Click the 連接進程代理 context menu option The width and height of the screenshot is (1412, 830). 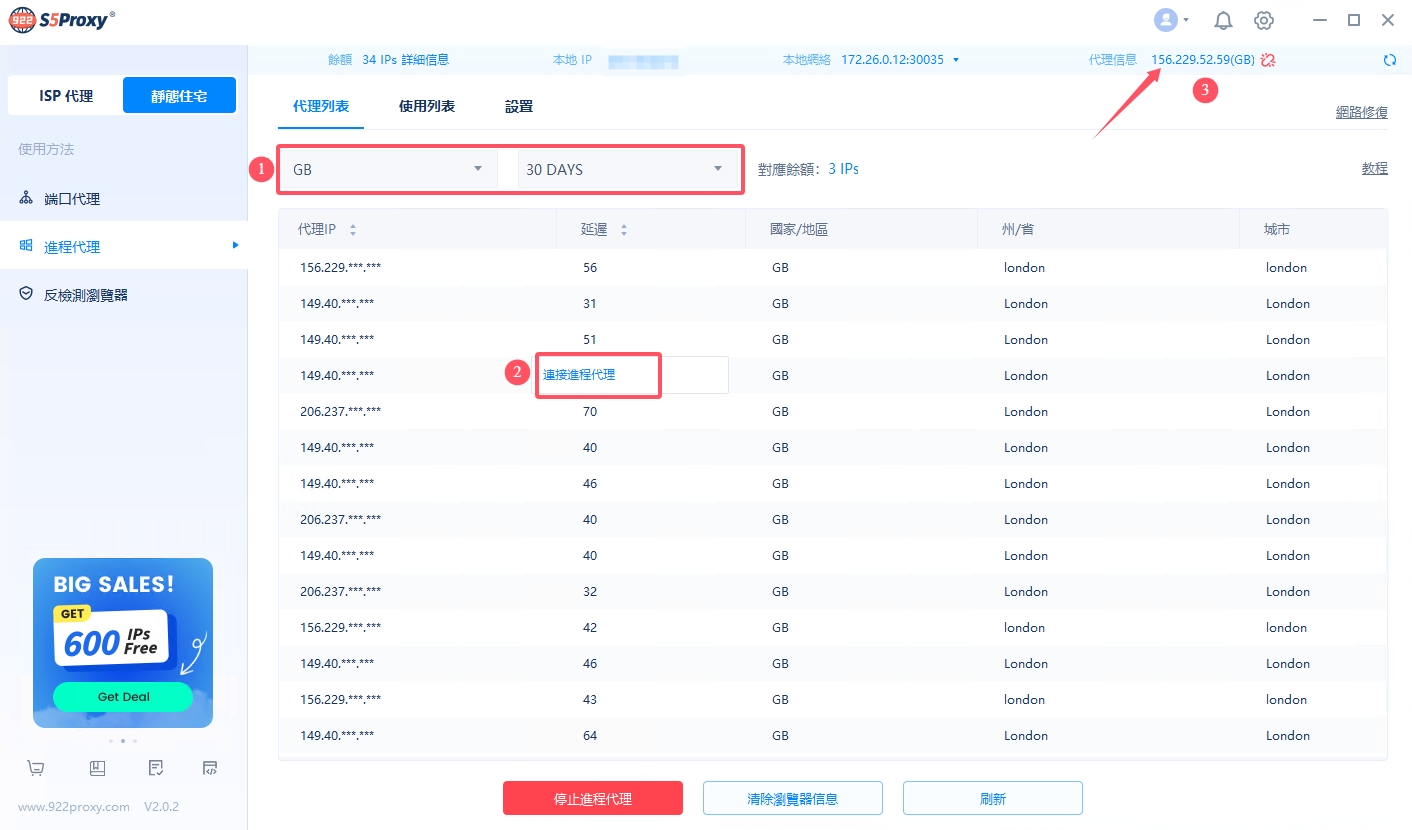point(579,375)
